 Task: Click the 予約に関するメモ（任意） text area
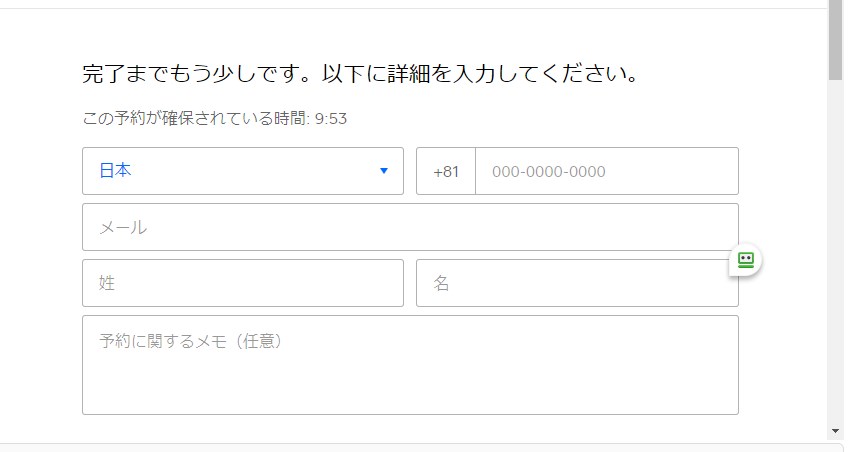(410, 365)
